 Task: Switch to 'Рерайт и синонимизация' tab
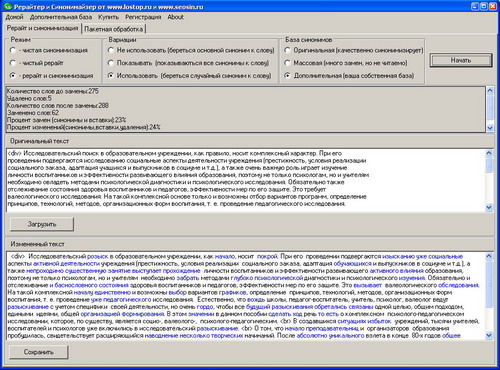point(42,28)
